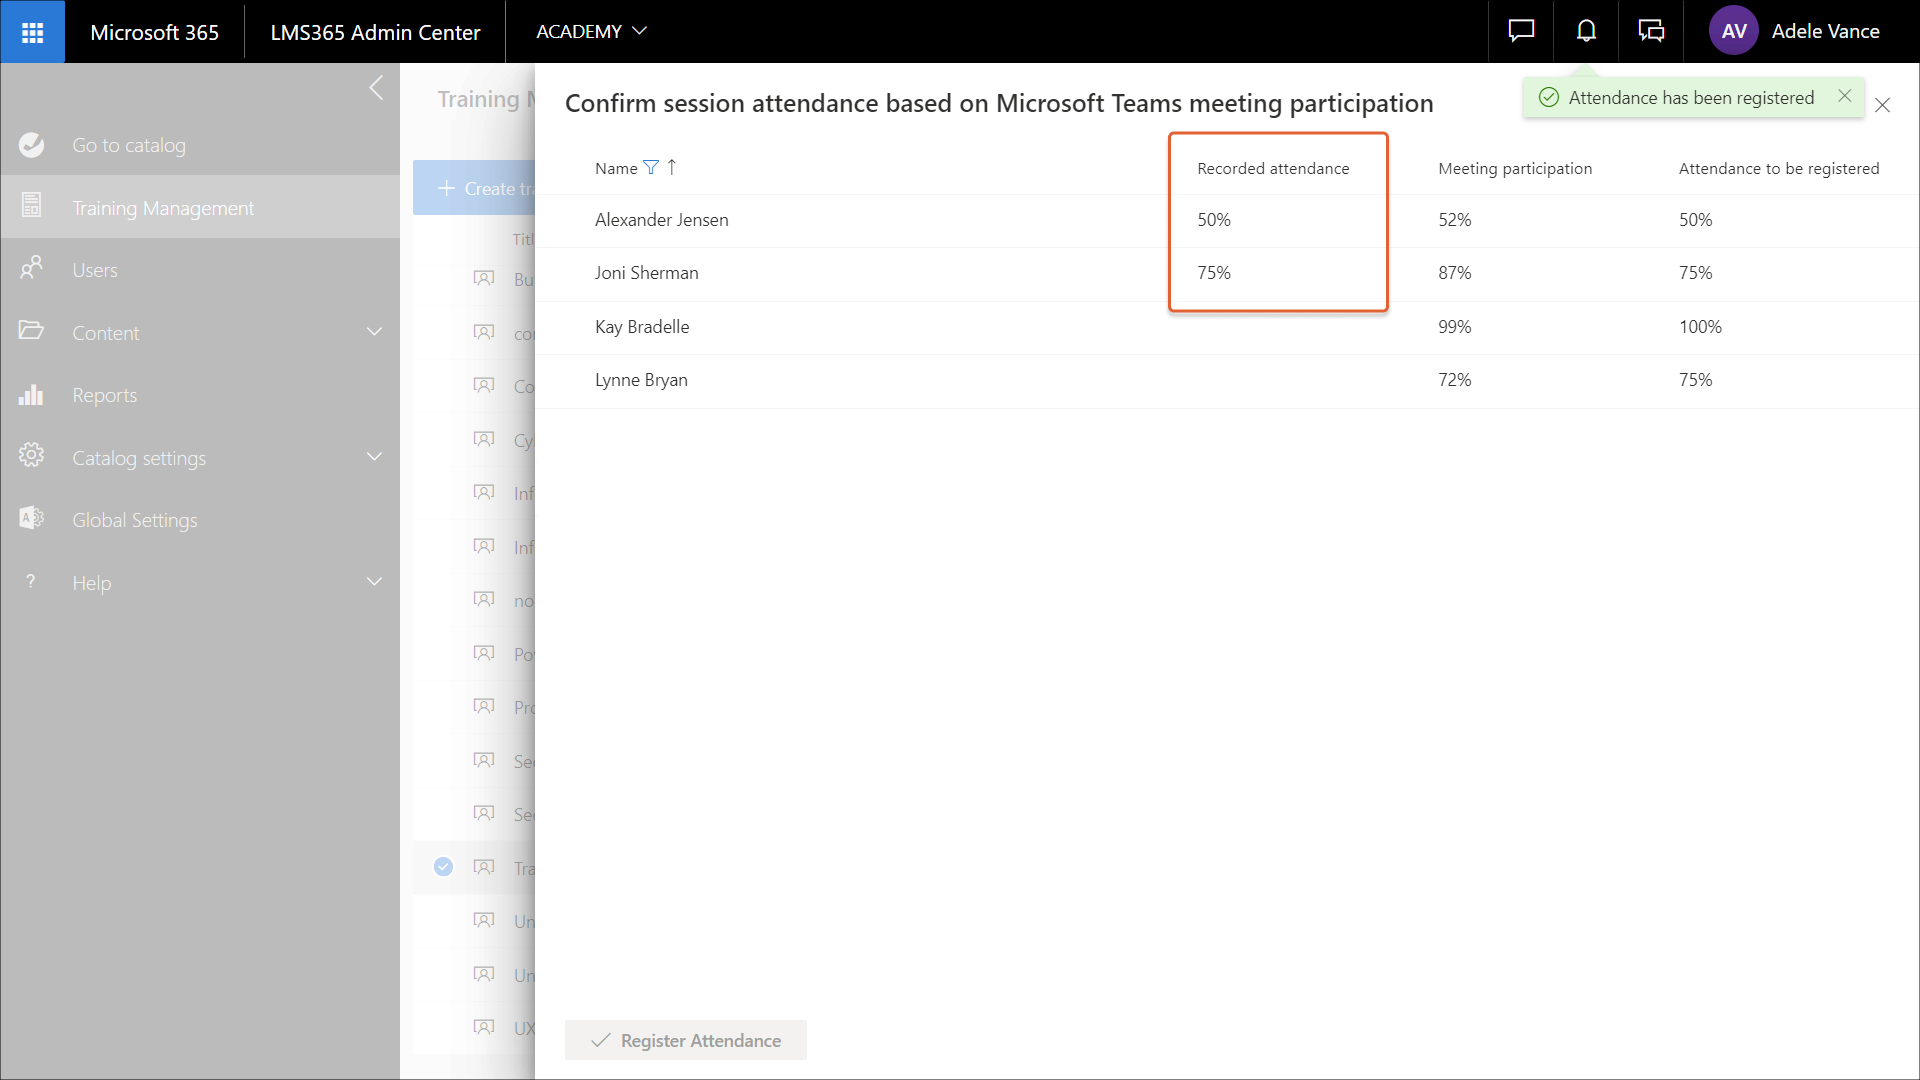Viewport: 1920px width, 1080px height.
Task: Expand Catalog settings in the sidebar
Action: pyautogui.click(x=374, y=457)
